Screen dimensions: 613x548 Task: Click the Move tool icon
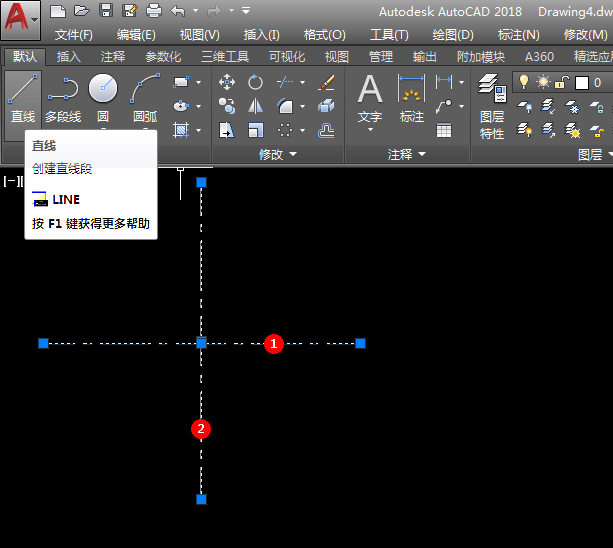[227, 82]
